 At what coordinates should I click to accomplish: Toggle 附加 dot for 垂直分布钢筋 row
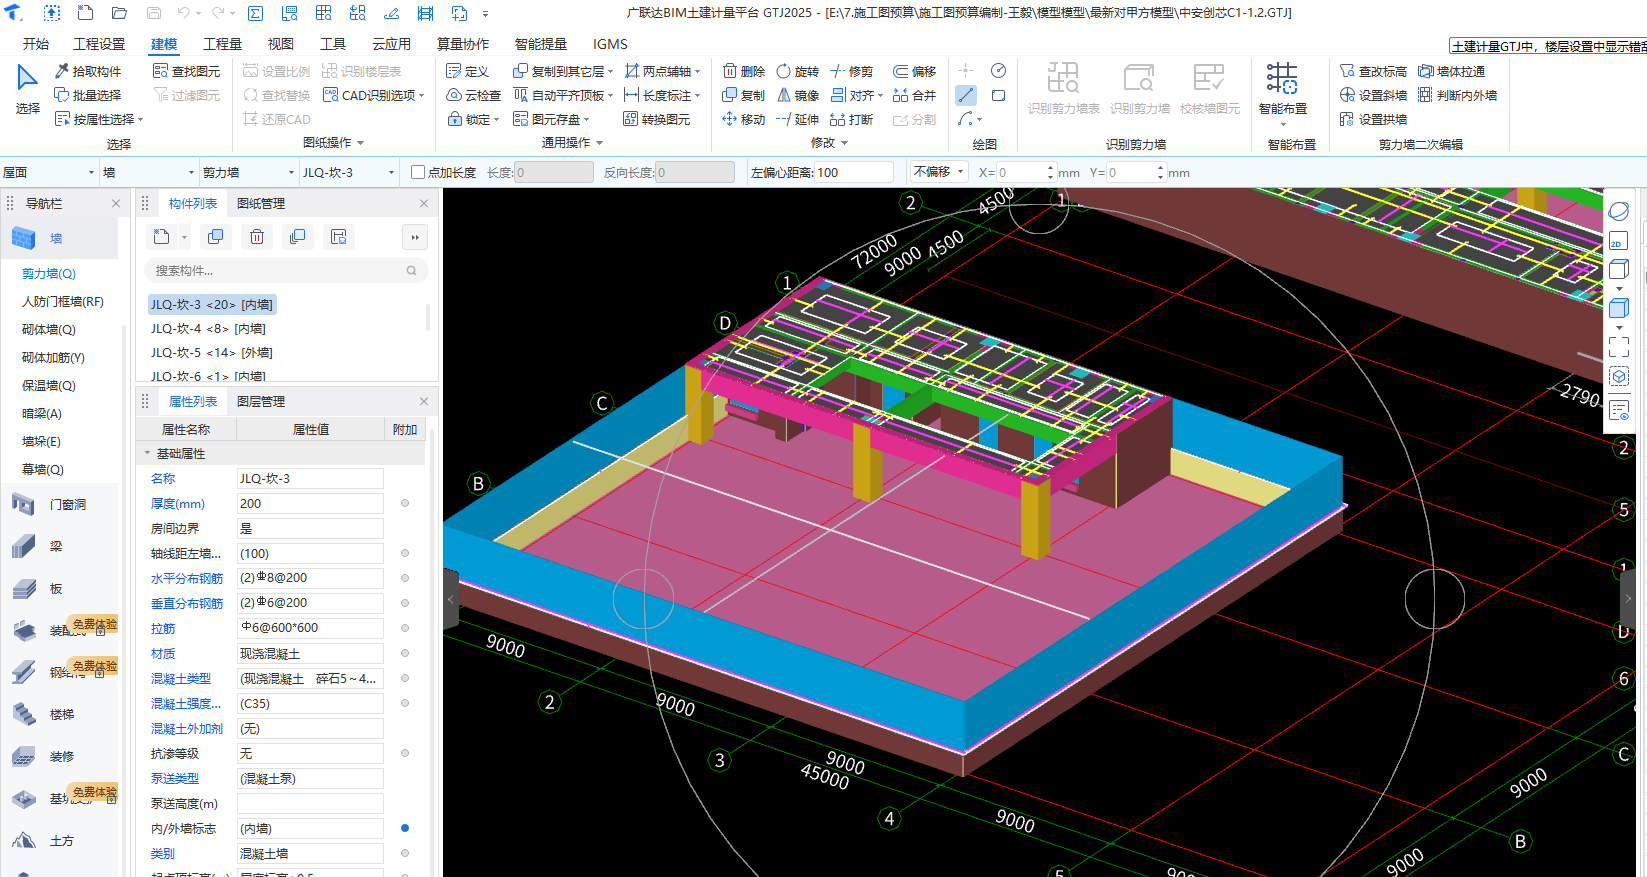pyautogui.click(x=405, y=603)
